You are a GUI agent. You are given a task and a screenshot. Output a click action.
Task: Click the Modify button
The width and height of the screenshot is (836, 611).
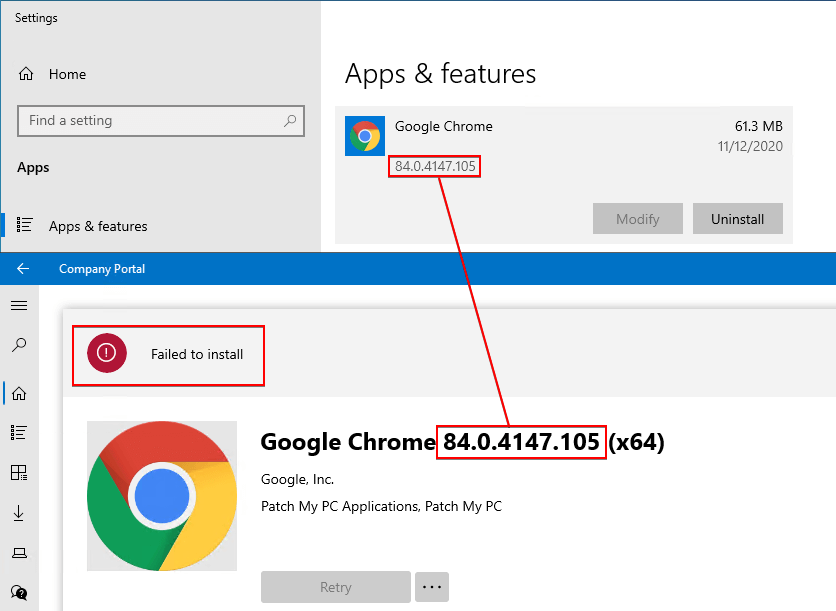click(638, 219)
